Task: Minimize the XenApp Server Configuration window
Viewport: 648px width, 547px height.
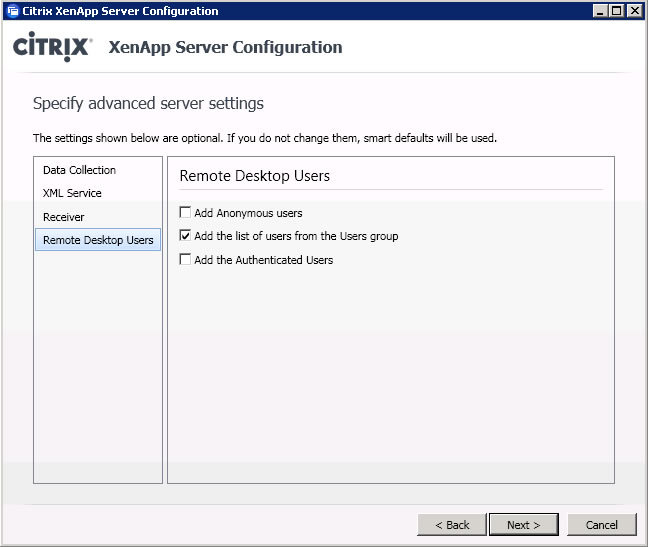Action: [x=600, y=10]
